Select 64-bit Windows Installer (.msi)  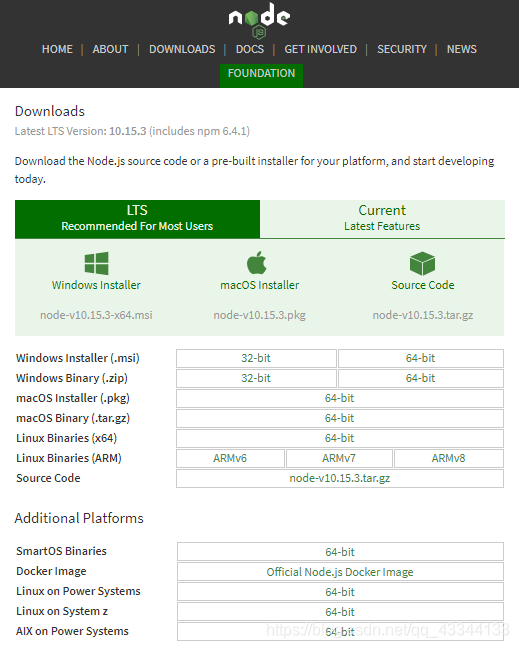[421, 358]
